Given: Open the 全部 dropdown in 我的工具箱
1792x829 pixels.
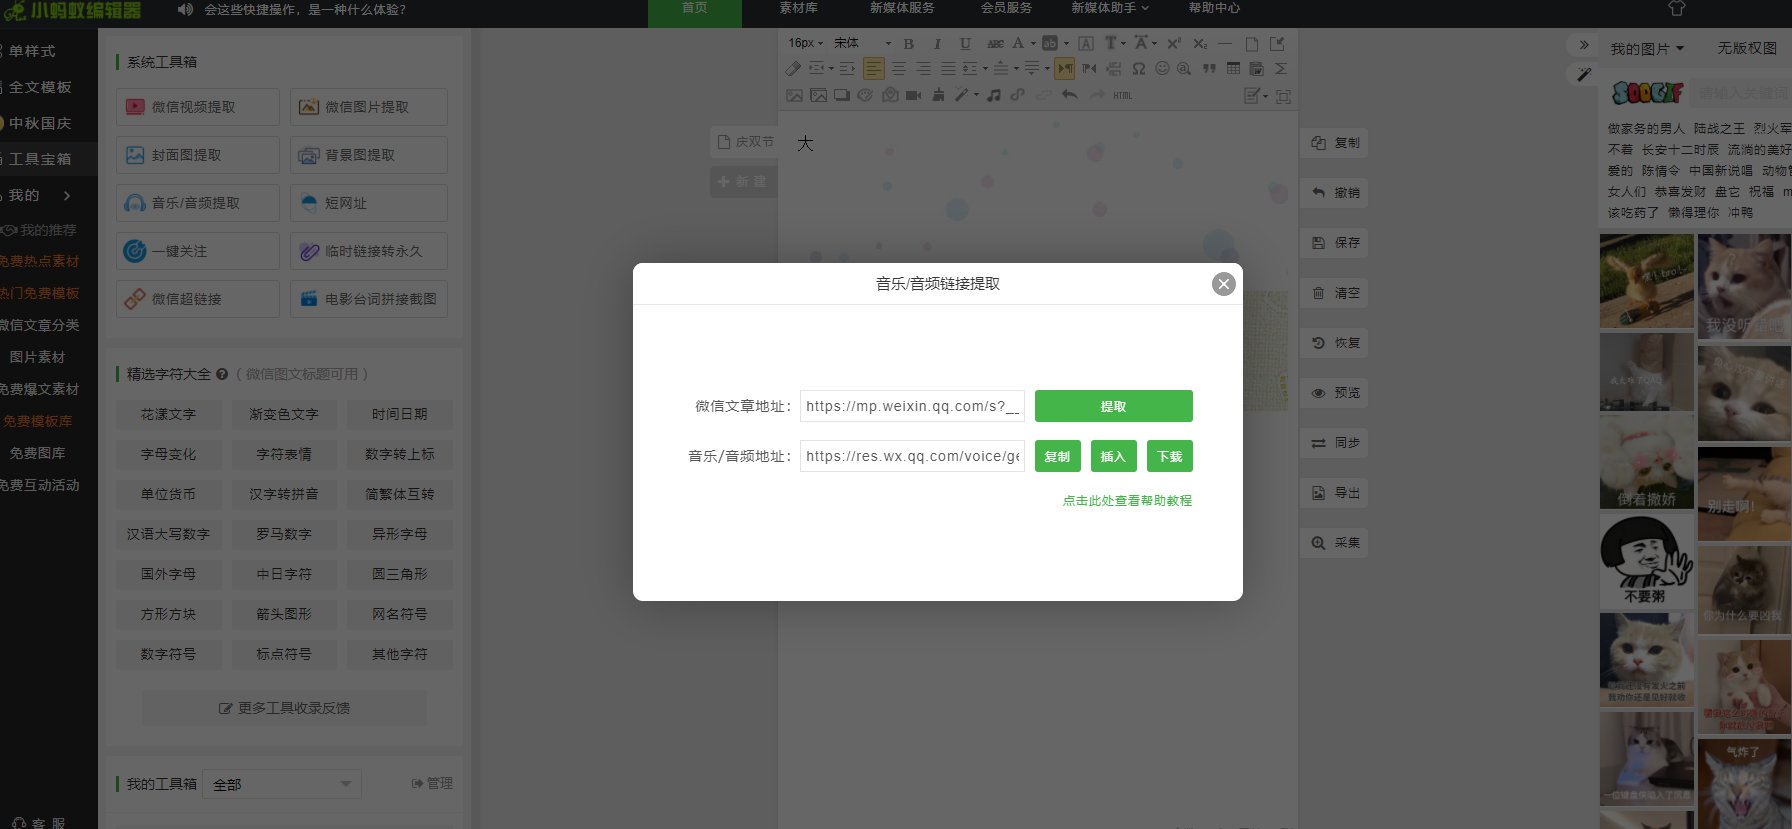Looking at the screenshot, I should pyautogui.click(x=282, y=784).
